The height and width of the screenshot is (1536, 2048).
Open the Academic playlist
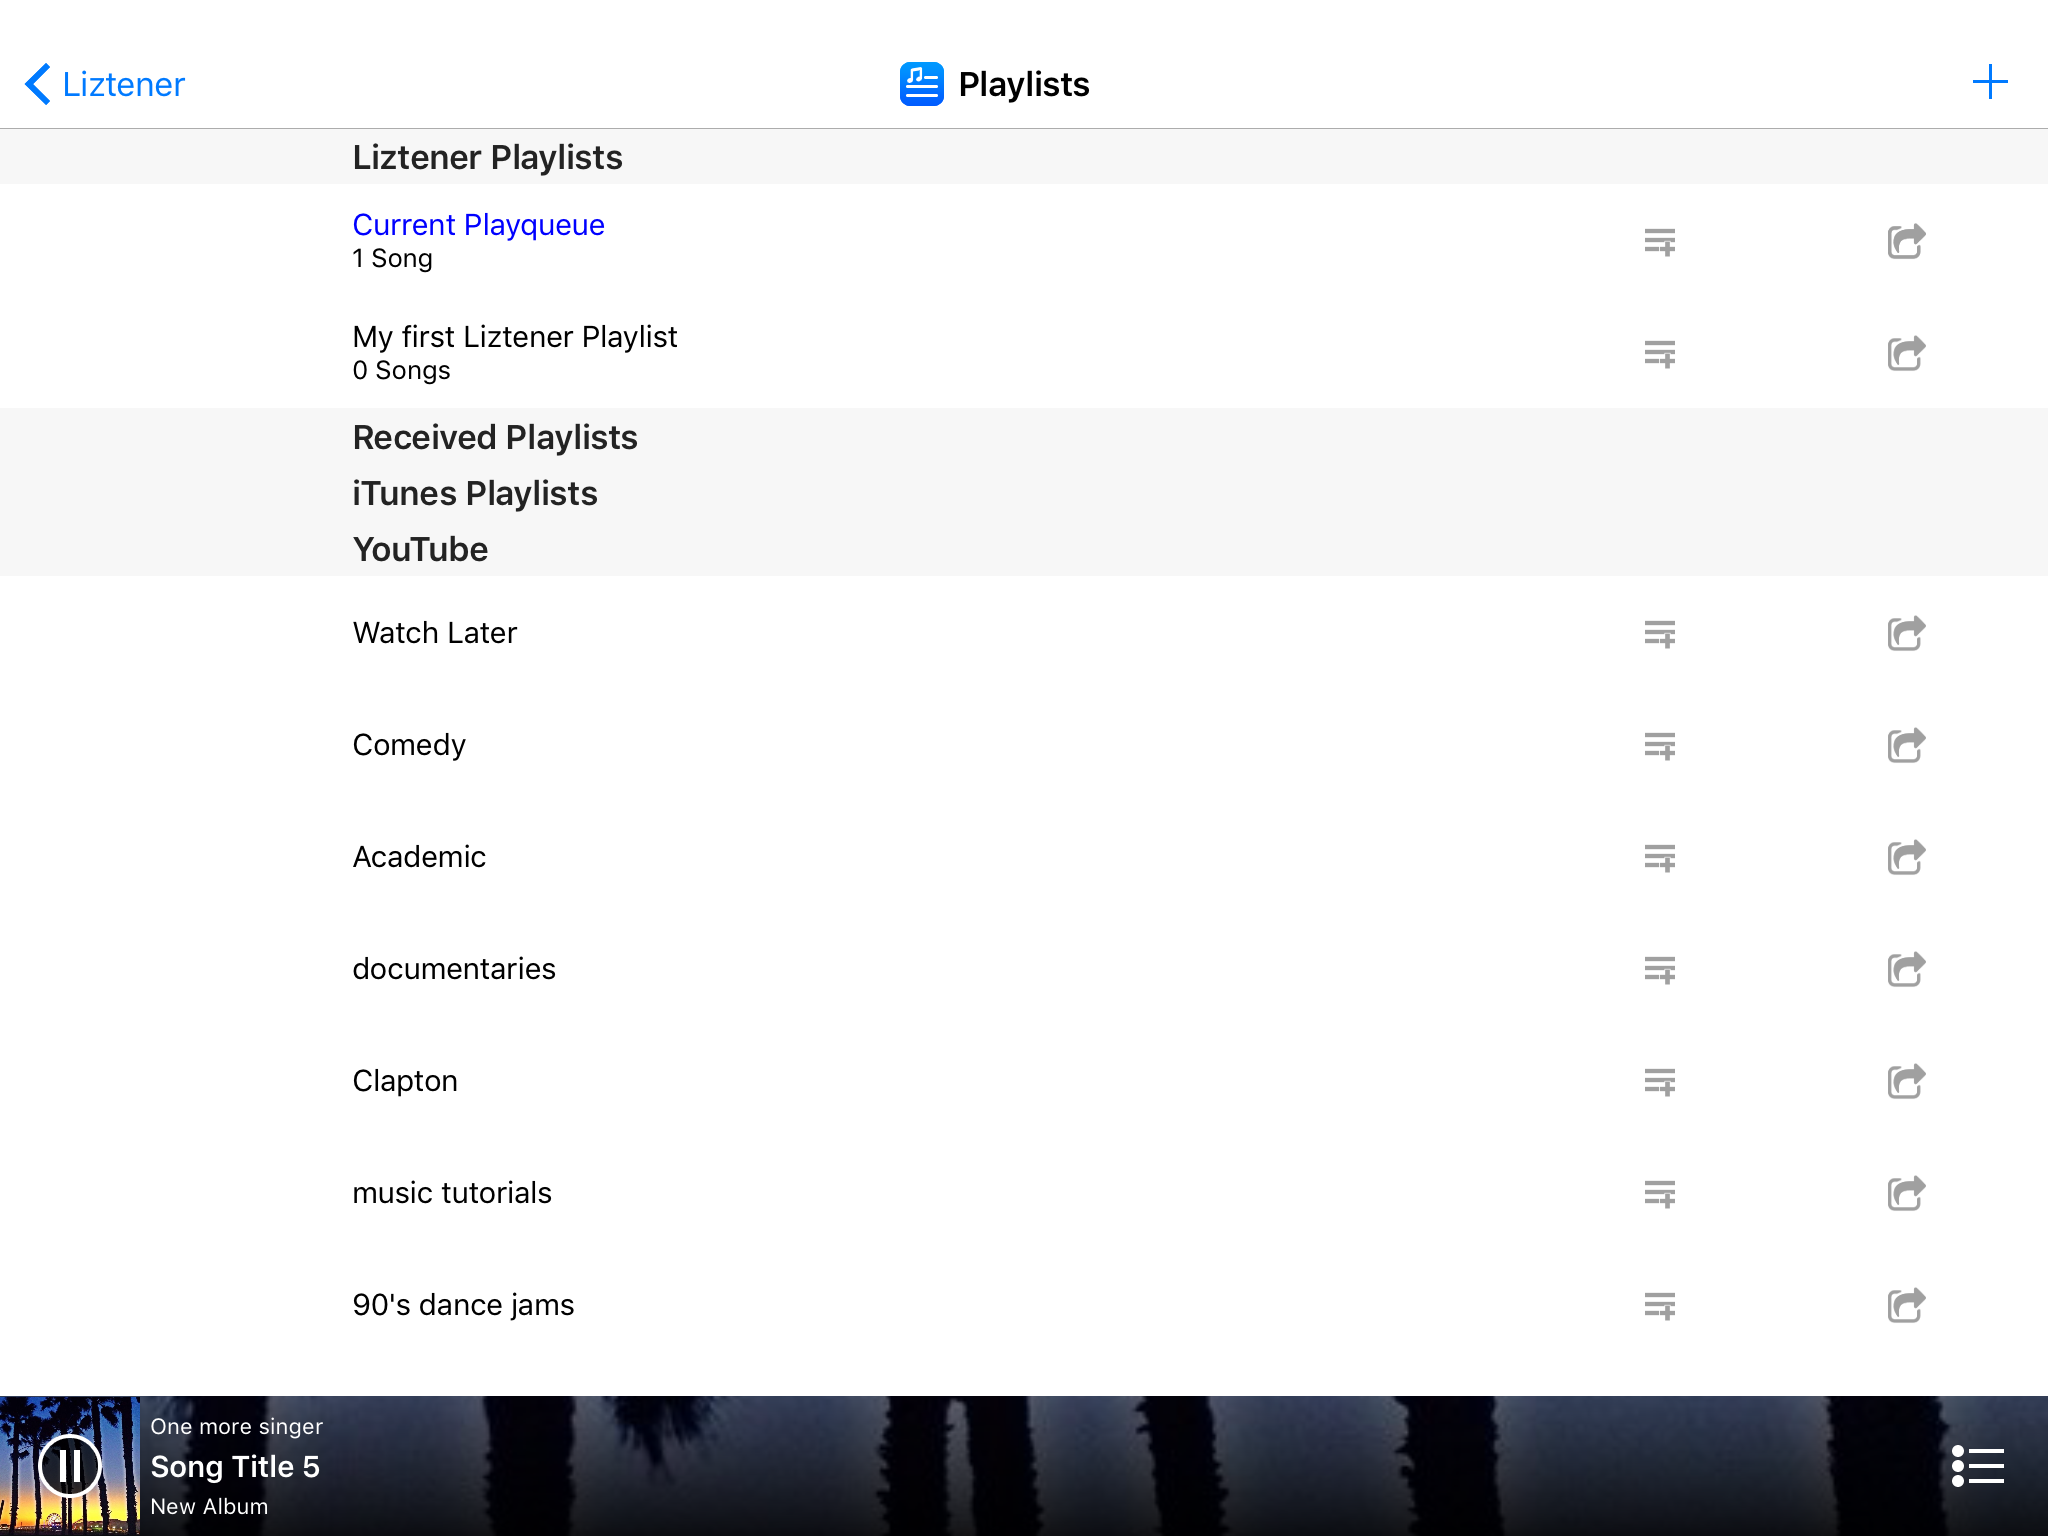(1024, 856)
